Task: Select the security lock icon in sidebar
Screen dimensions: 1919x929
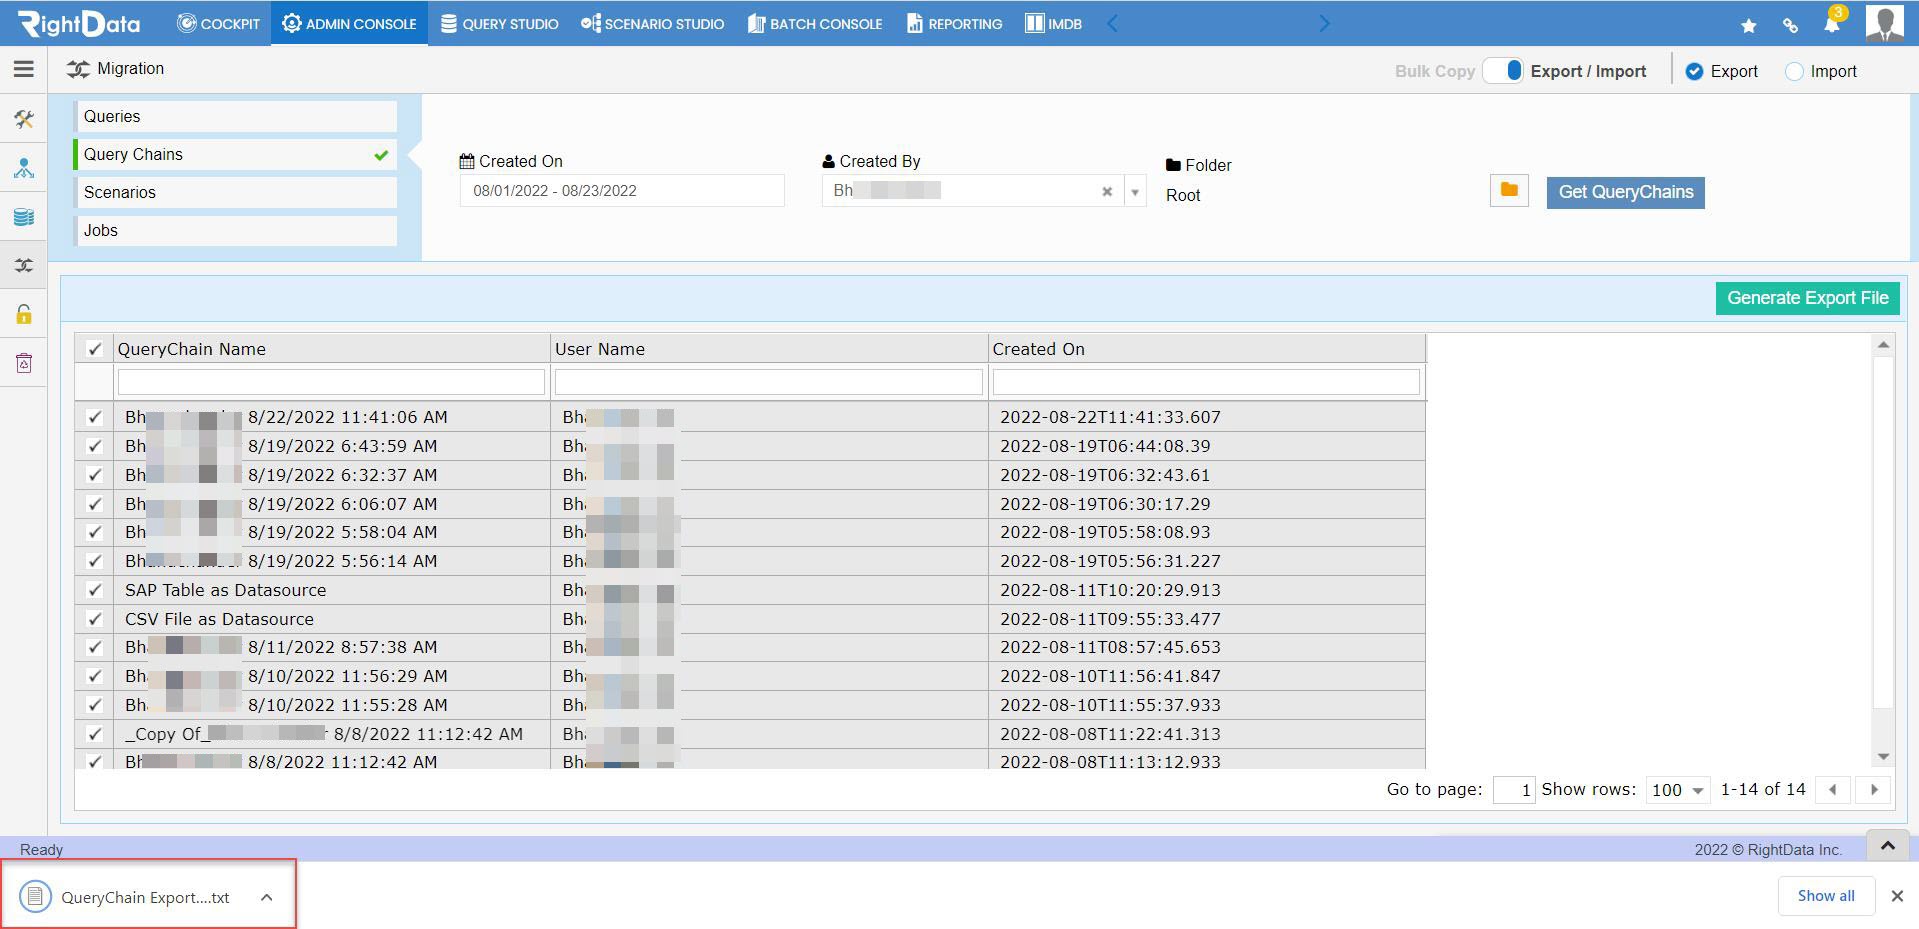Action: (24, 313)
